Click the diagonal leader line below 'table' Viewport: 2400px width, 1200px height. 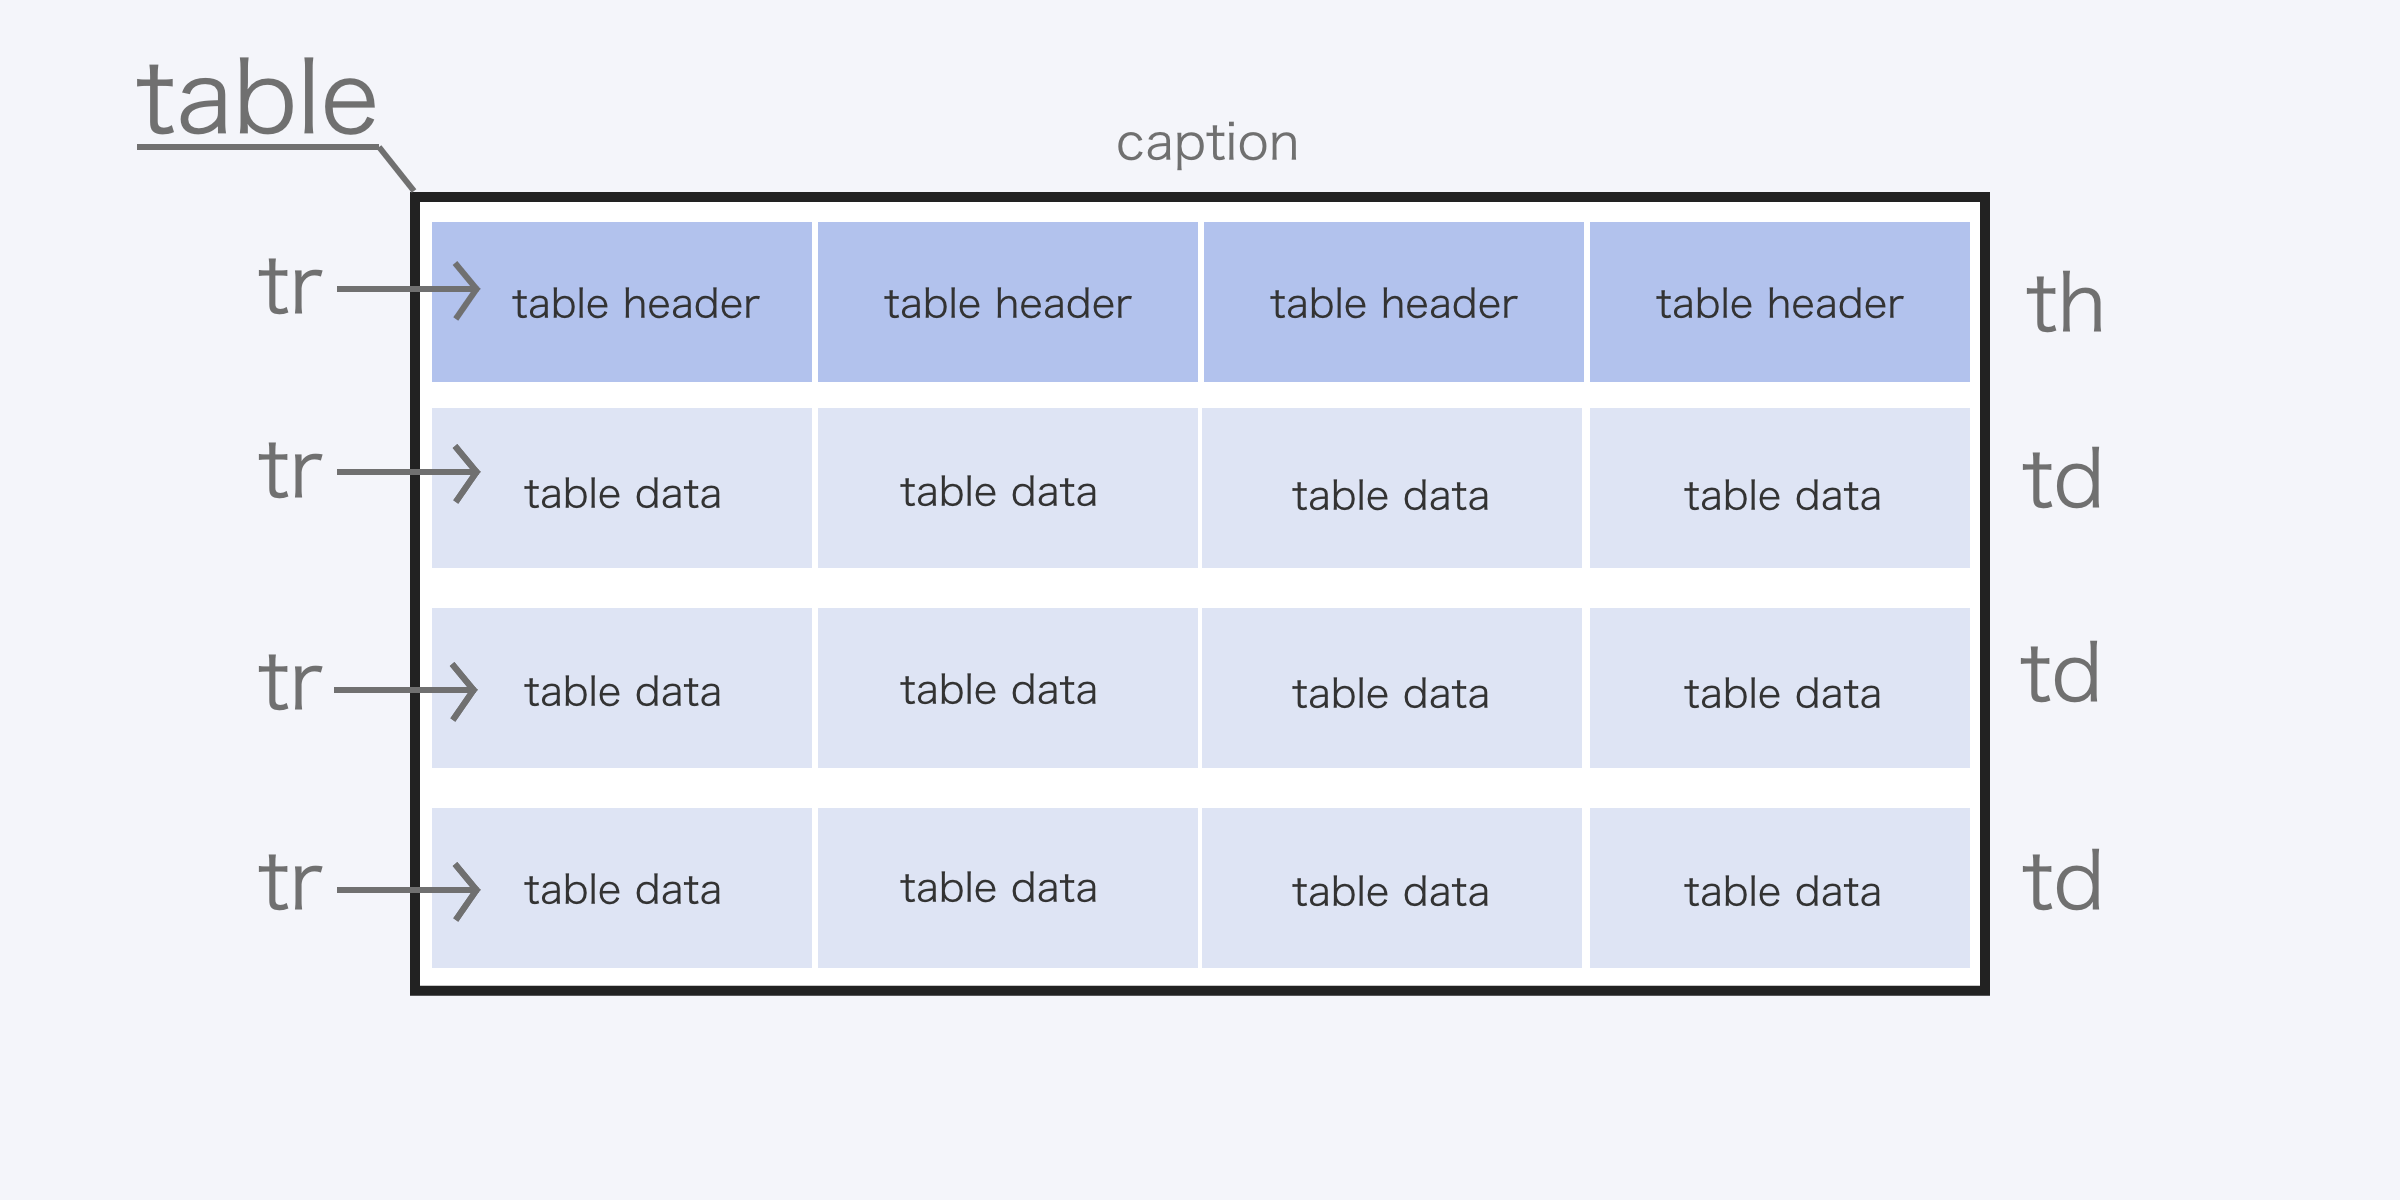click(397, 169)
